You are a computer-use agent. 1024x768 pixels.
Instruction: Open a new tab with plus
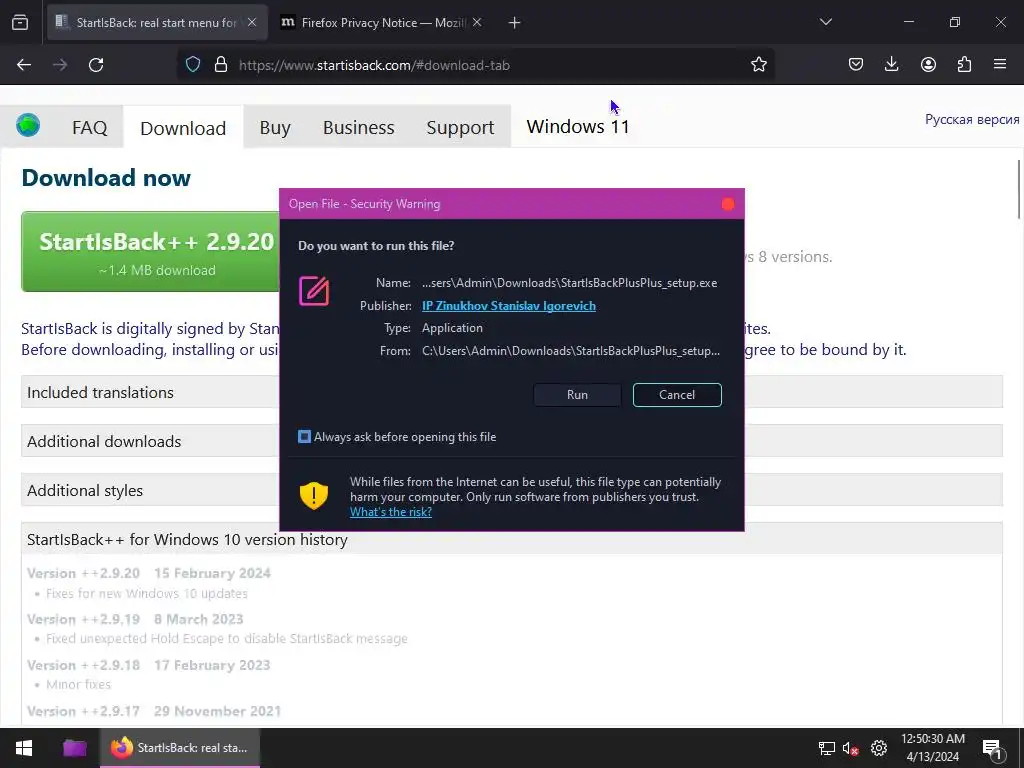[x=515, y=23]
